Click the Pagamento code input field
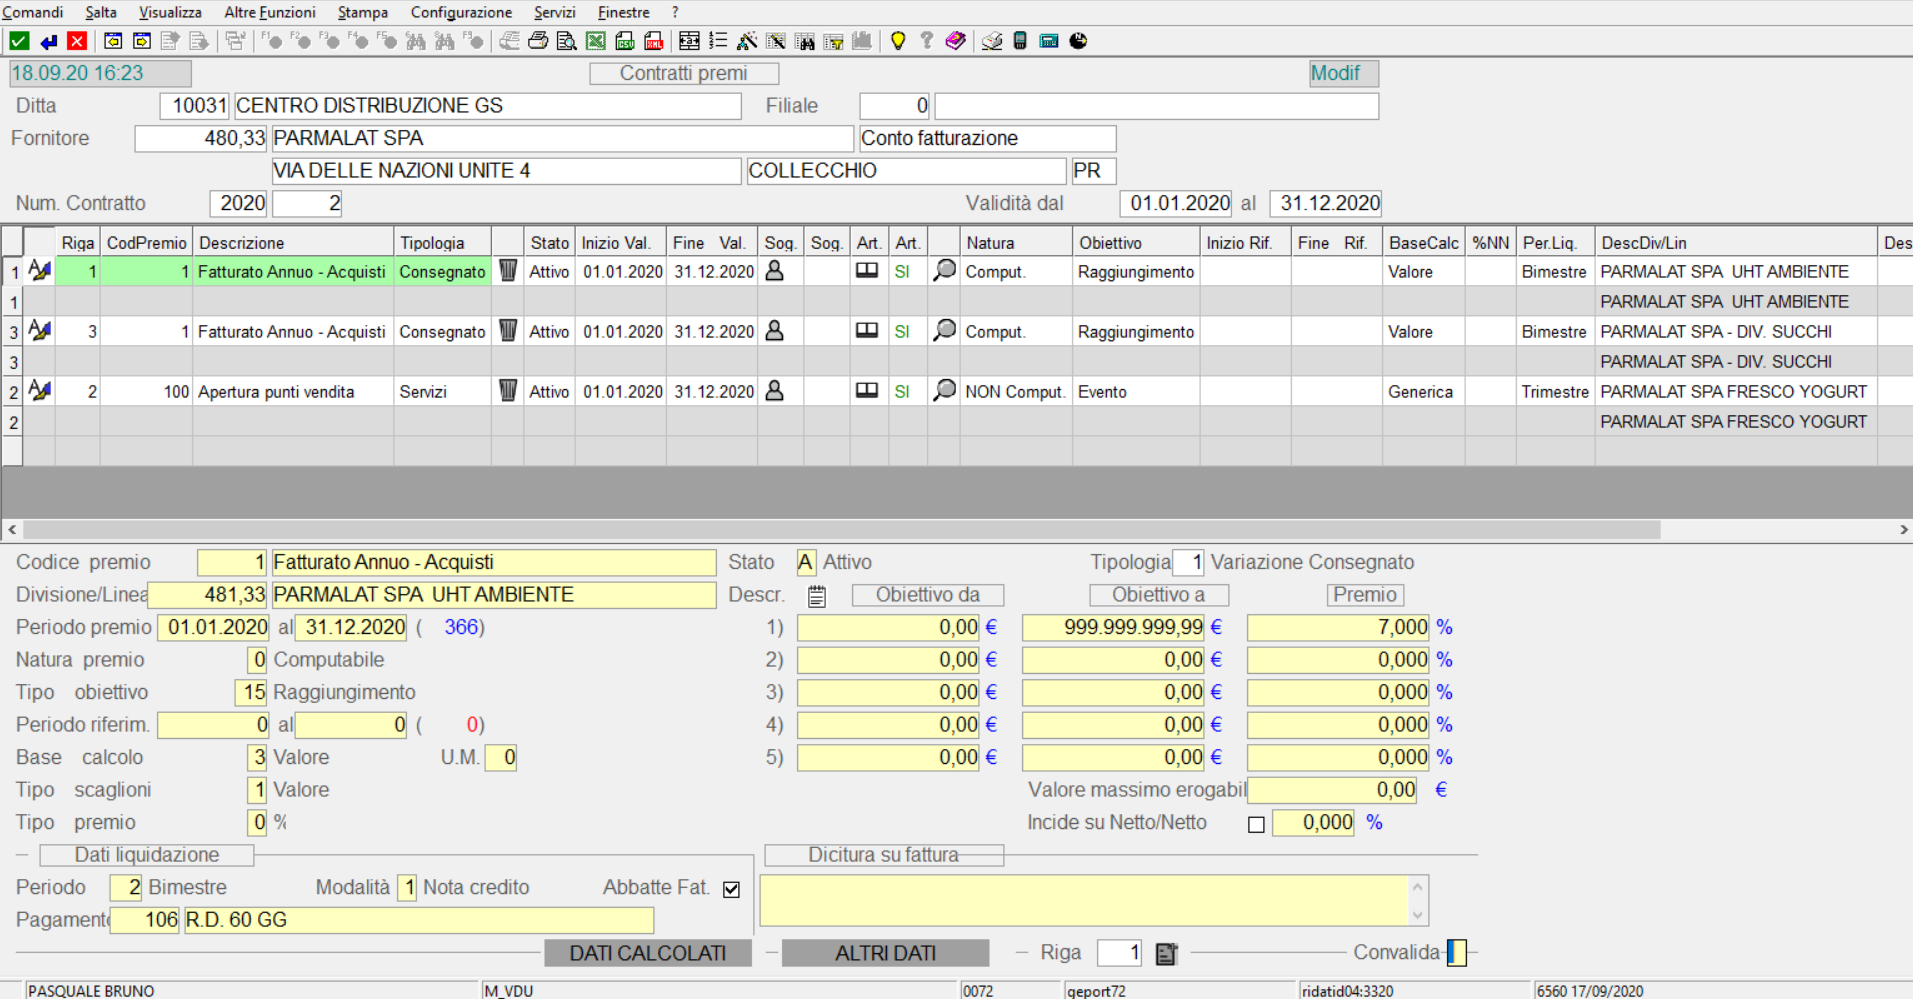 145,920
